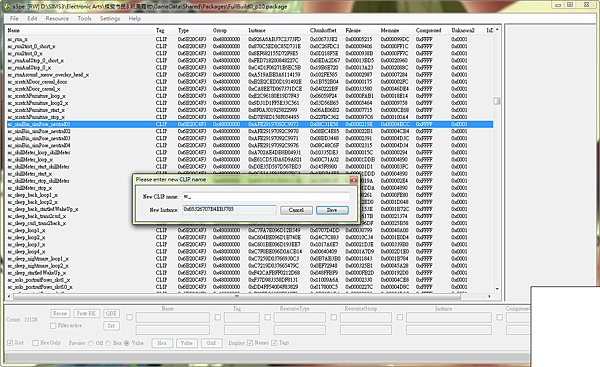Click the Revise button
The image size is (600, 367).
[x=60, y=313]
